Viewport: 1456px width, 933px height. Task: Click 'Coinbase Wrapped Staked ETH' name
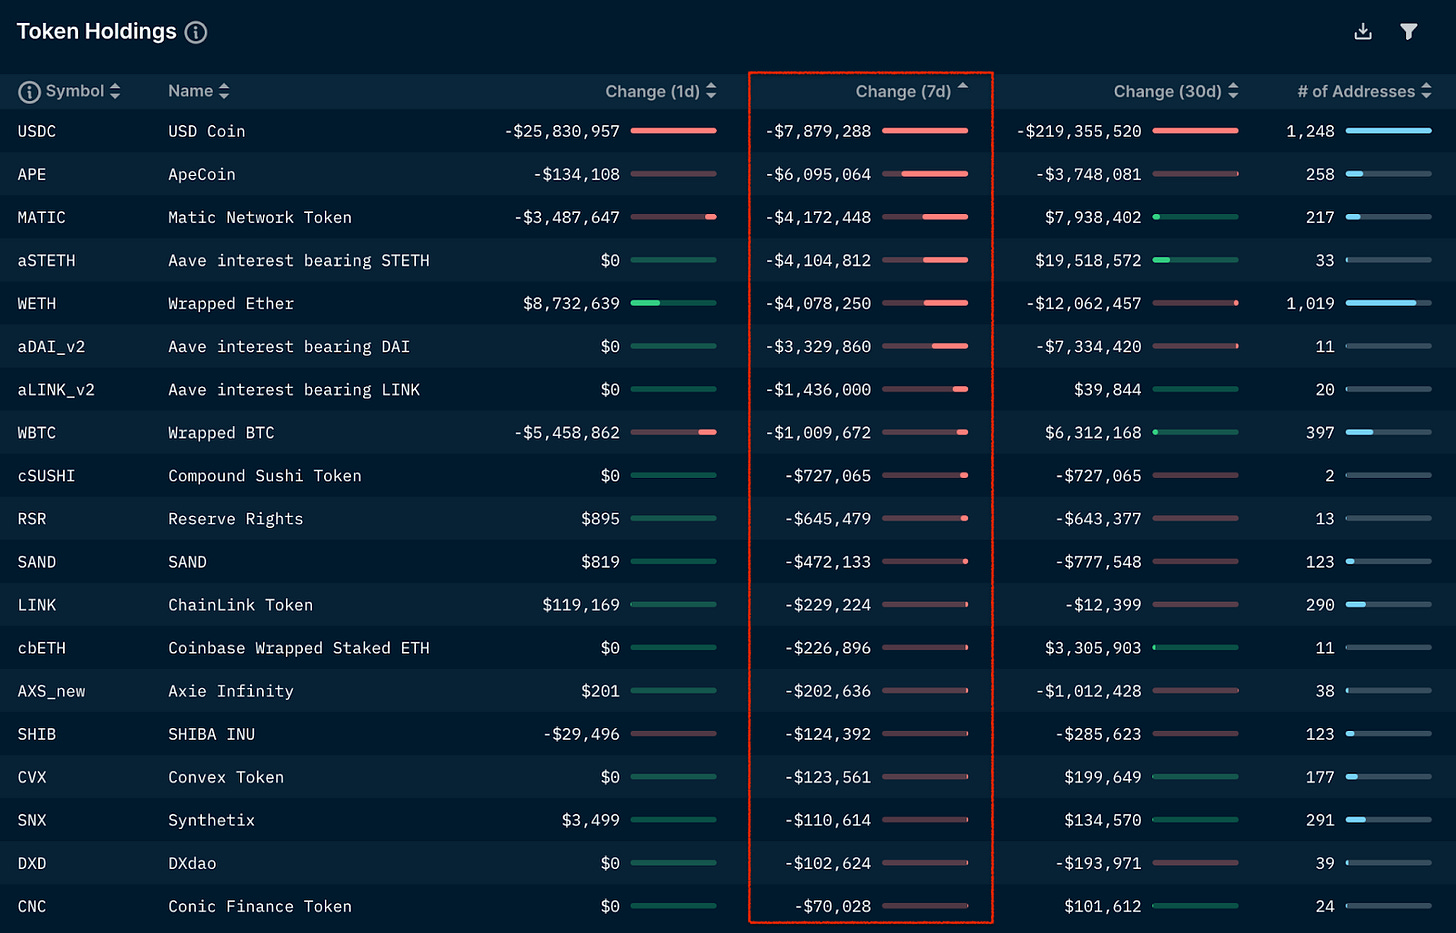299,647
